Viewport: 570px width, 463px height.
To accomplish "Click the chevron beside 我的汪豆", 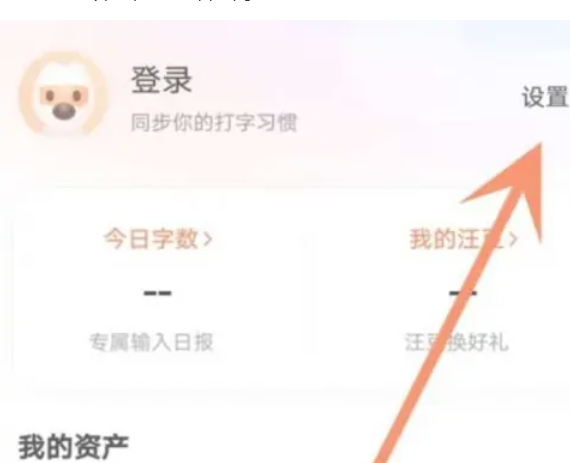I will [513, 239].
